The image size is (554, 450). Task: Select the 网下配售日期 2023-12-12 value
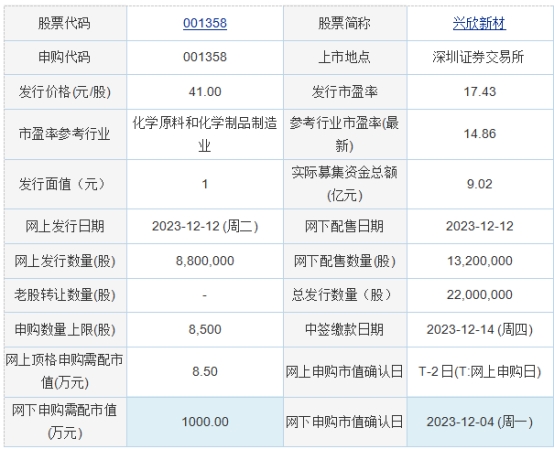(480, 226)
